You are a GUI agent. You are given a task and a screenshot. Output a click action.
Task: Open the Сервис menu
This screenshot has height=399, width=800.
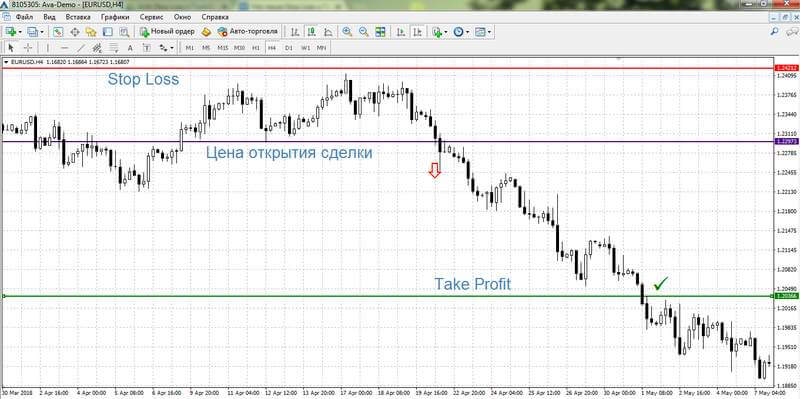[x=152, y=17]
